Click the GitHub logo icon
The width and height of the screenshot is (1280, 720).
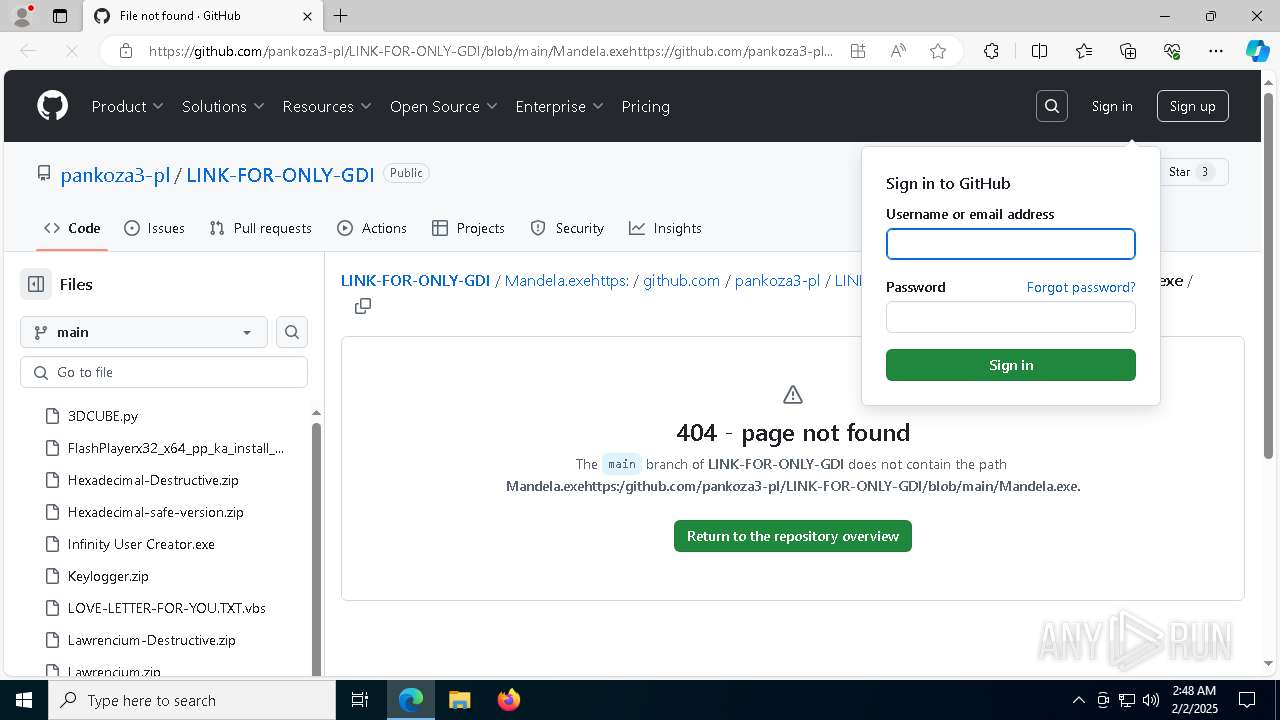coord(52,106)
